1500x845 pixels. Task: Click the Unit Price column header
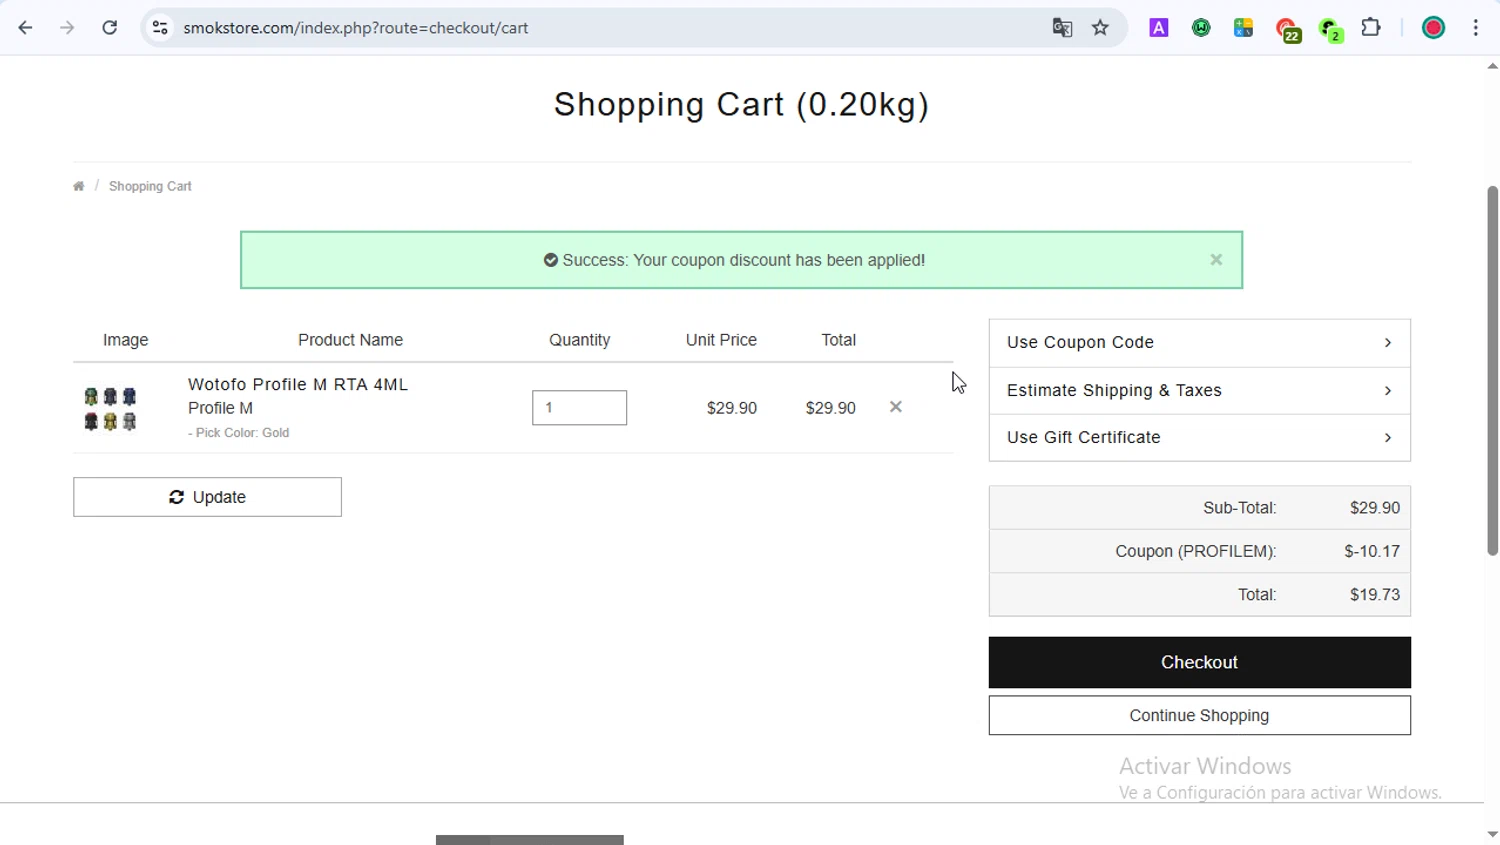coord(721,340)
